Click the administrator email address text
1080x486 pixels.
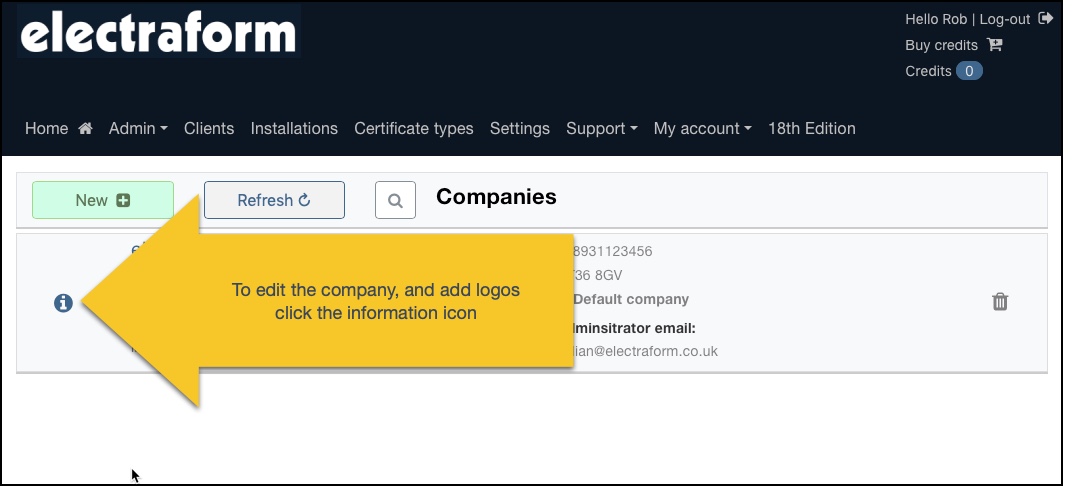tap(645, 351)
